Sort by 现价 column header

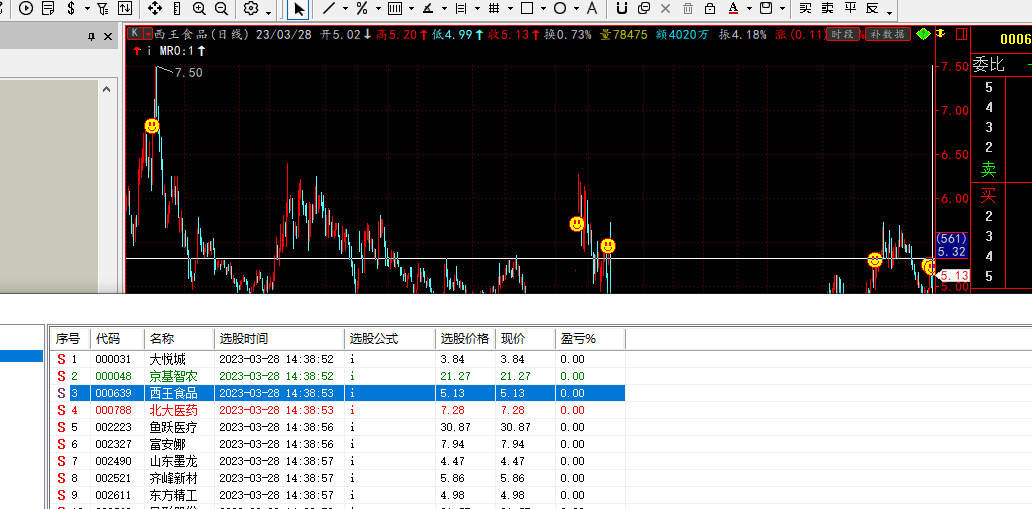tap(525, 339)
